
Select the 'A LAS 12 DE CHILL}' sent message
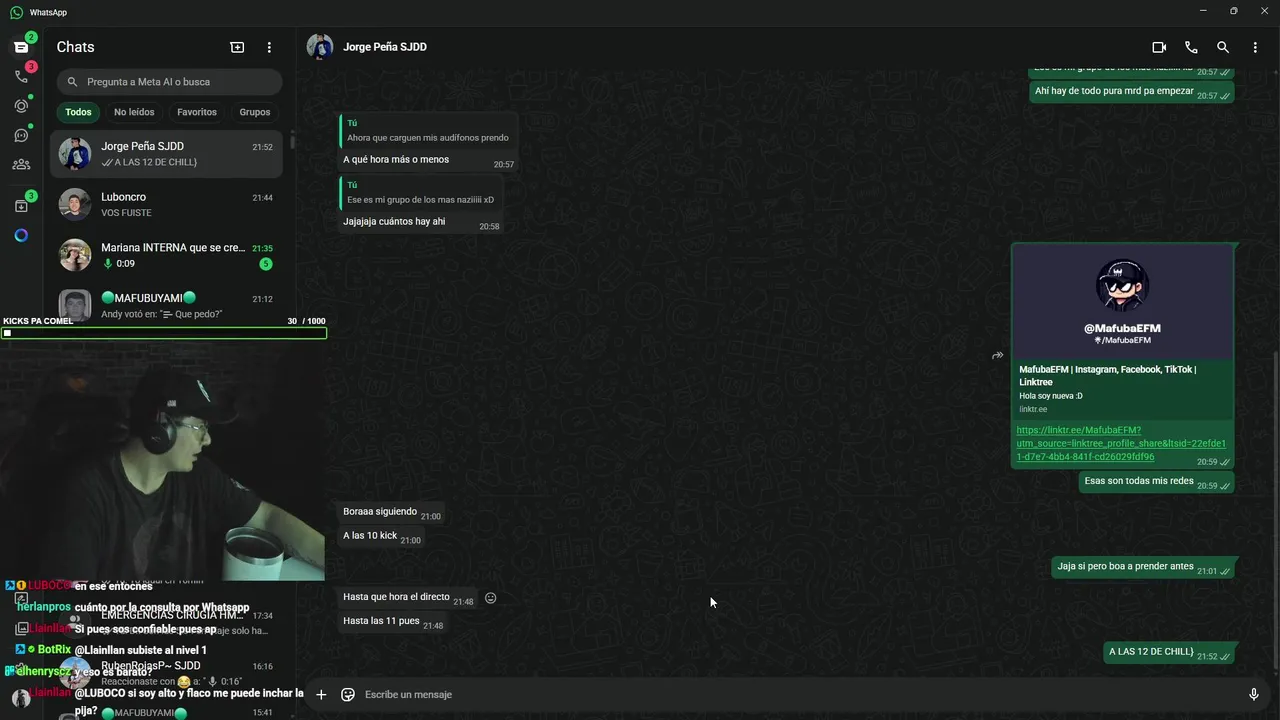coord(1169,652)
